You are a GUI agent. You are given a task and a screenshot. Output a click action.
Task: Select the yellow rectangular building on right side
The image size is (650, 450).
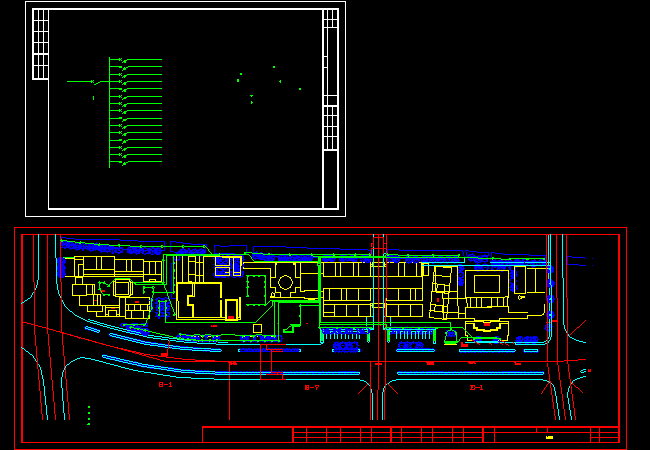487,284
